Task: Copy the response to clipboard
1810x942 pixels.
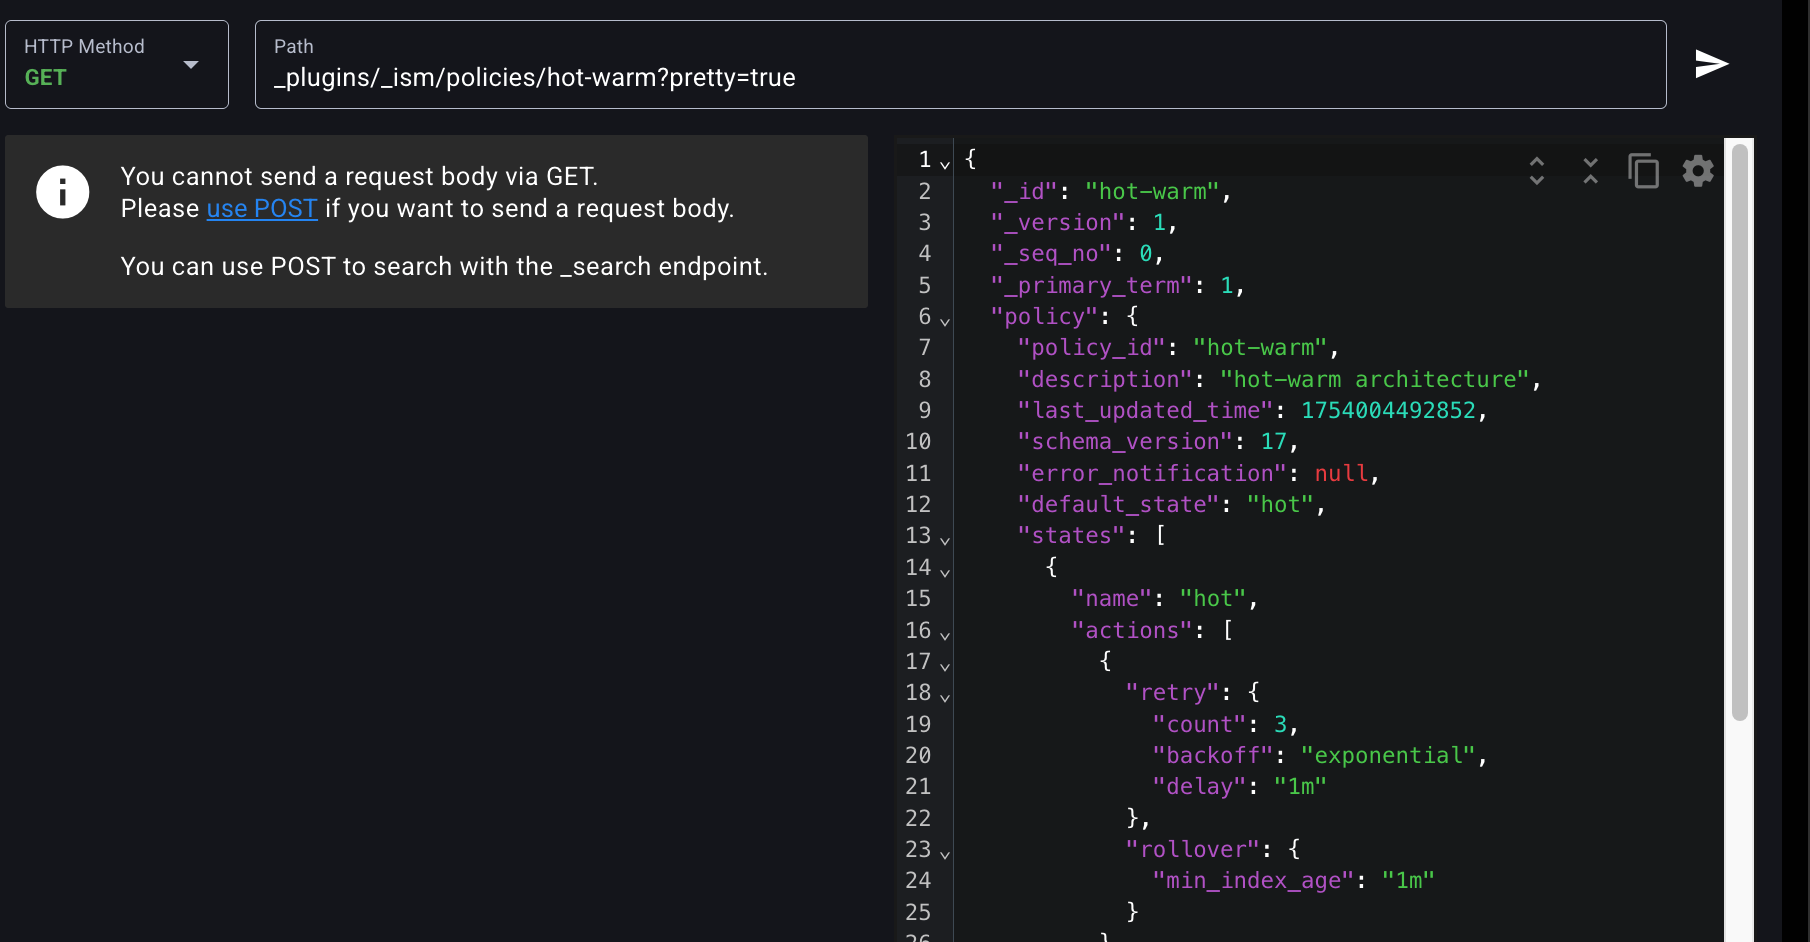Action: pyautogui.click(x=1643, y=171)
